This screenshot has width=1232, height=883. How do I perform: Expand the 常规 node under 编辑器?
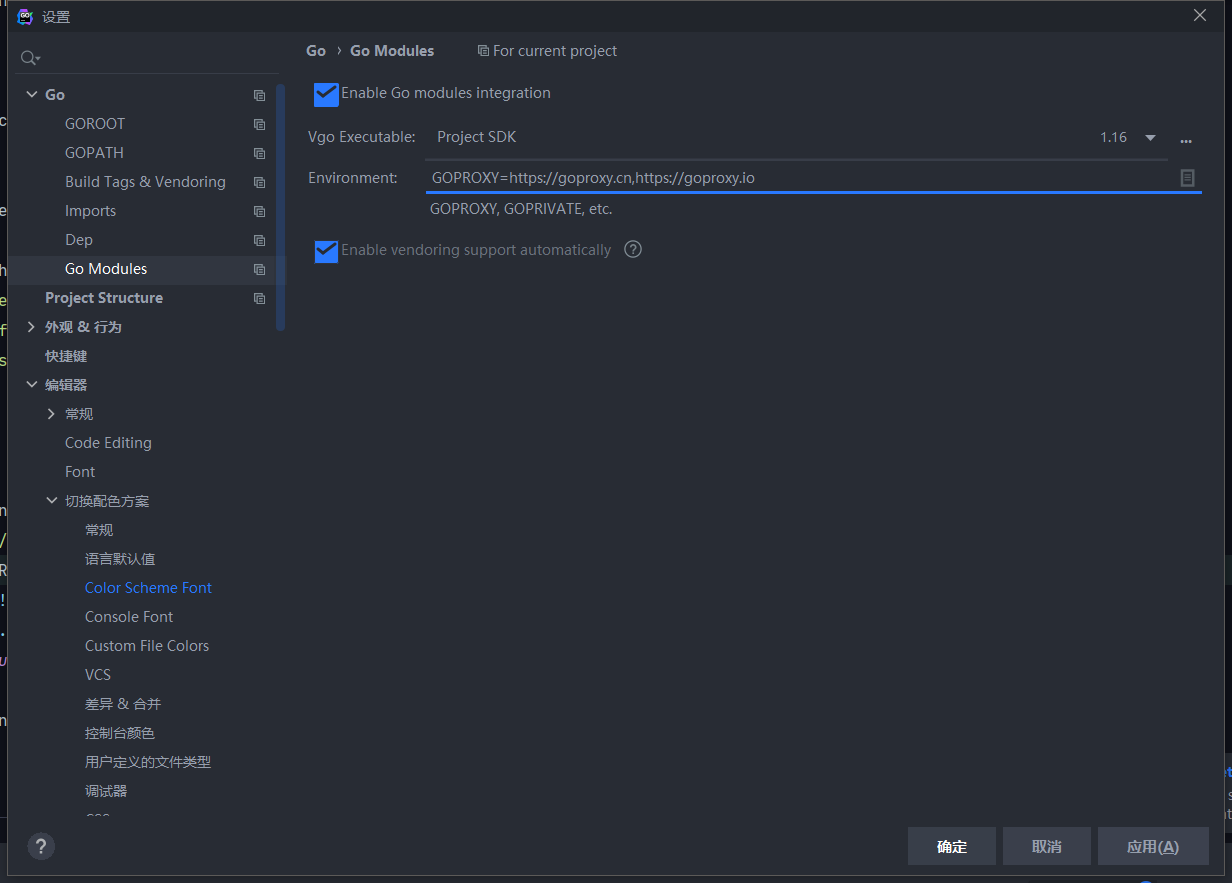pyautogui.click(x=51, y=414)
